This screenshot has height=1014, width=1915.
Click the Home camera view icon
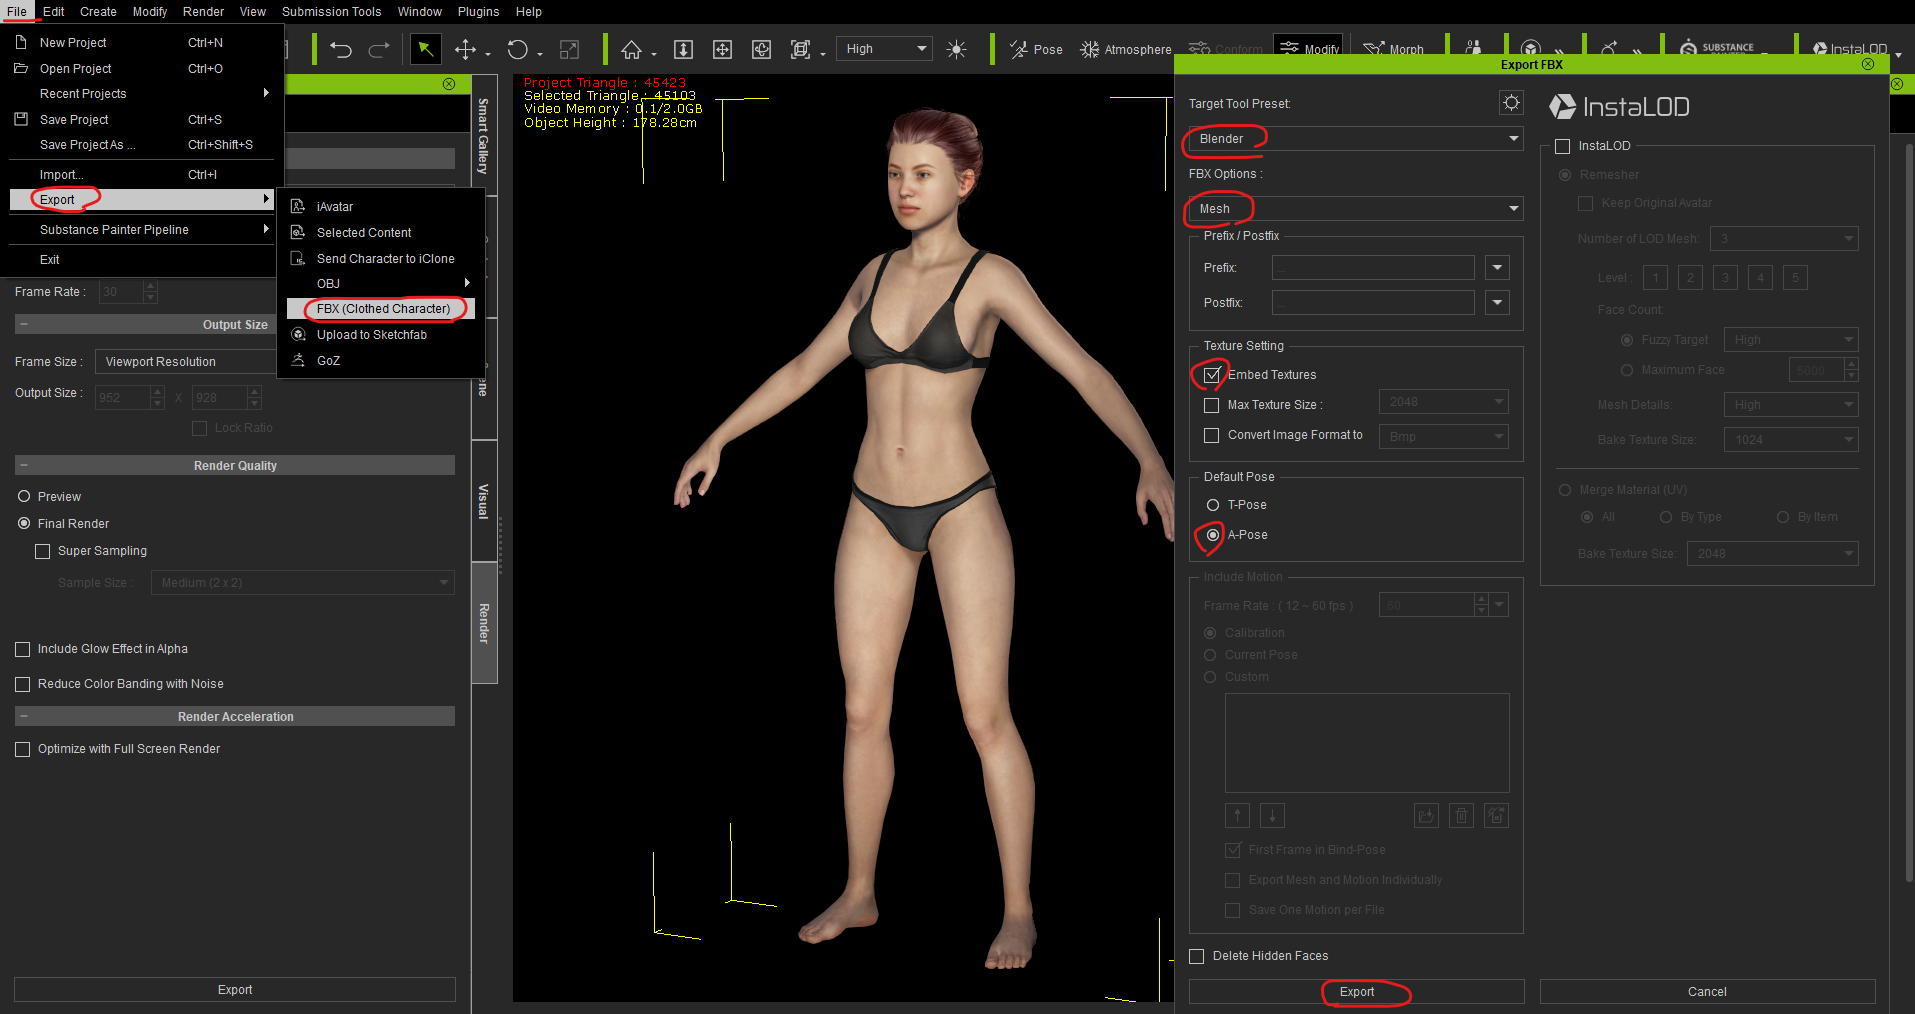point(631,50)
